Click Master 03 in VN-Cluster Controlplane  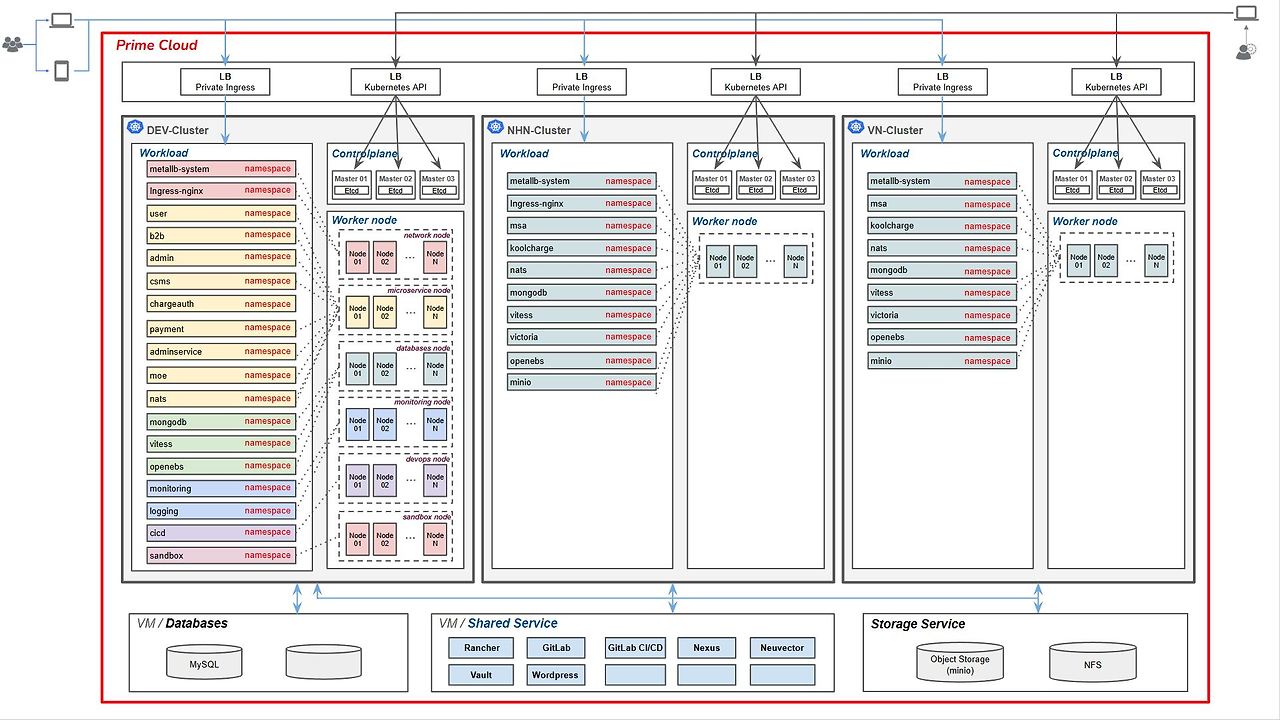tap(1160, 184)
